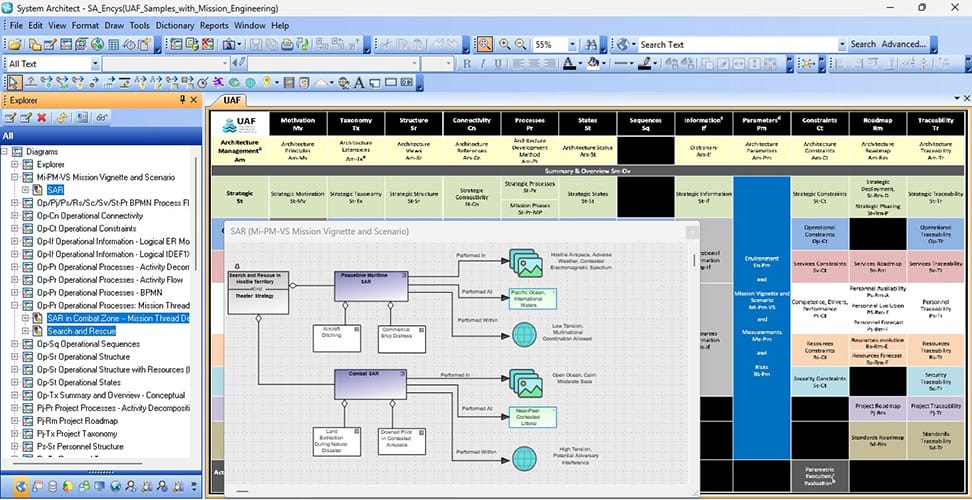
Task: Expand the Pj-Rm Project Roadmap node
Action: (15, 421)
